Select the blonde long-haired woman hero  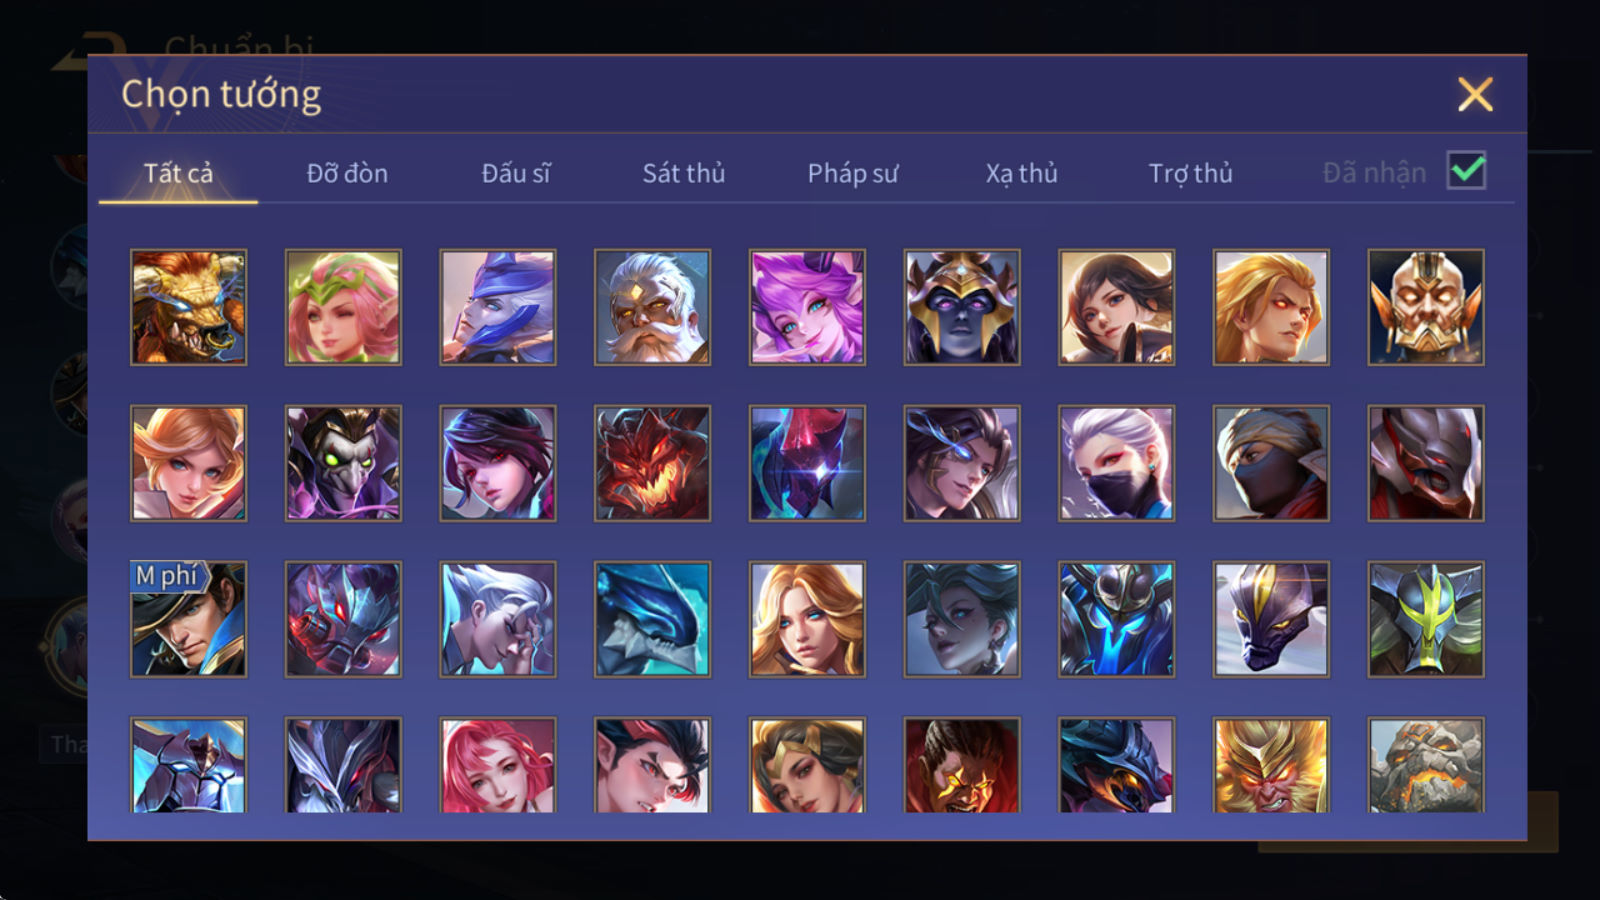coord(807,619)
